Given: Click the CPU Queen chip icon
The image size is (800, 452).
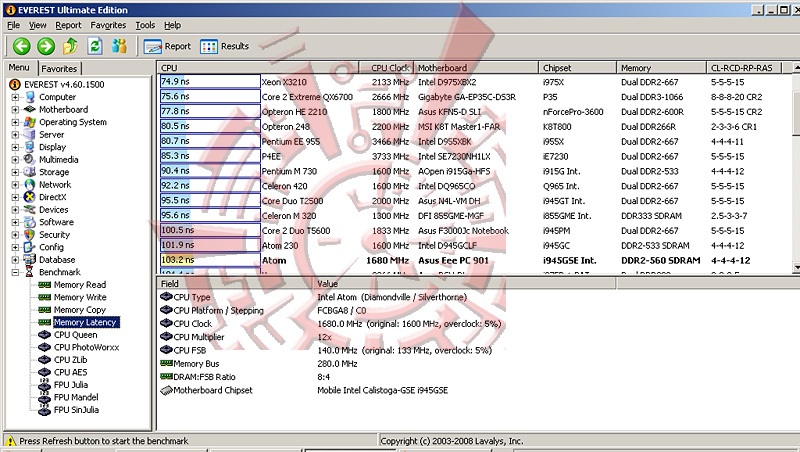Looking at the screenshot, I should (x=44, y=335).
